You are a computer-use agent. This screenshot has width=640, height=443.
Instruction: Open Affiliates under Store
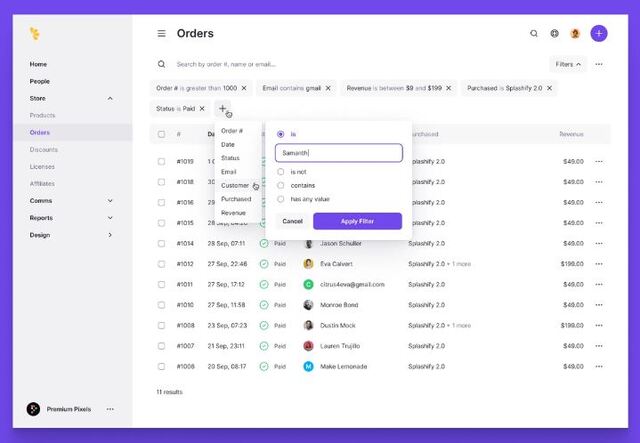[42, 184]
